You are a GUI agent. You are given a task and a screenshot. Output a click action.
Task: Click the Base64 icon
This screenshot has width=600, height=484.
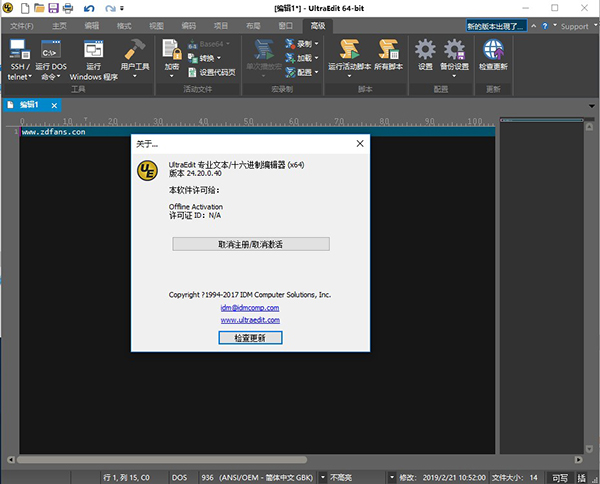[x=192, y=44]
